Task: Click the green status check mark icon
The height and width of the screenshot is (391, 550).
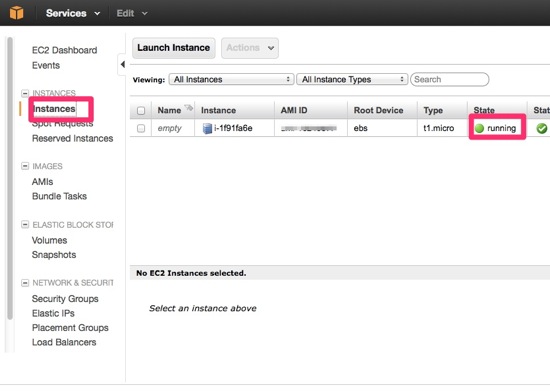Action: coord(542,129)
